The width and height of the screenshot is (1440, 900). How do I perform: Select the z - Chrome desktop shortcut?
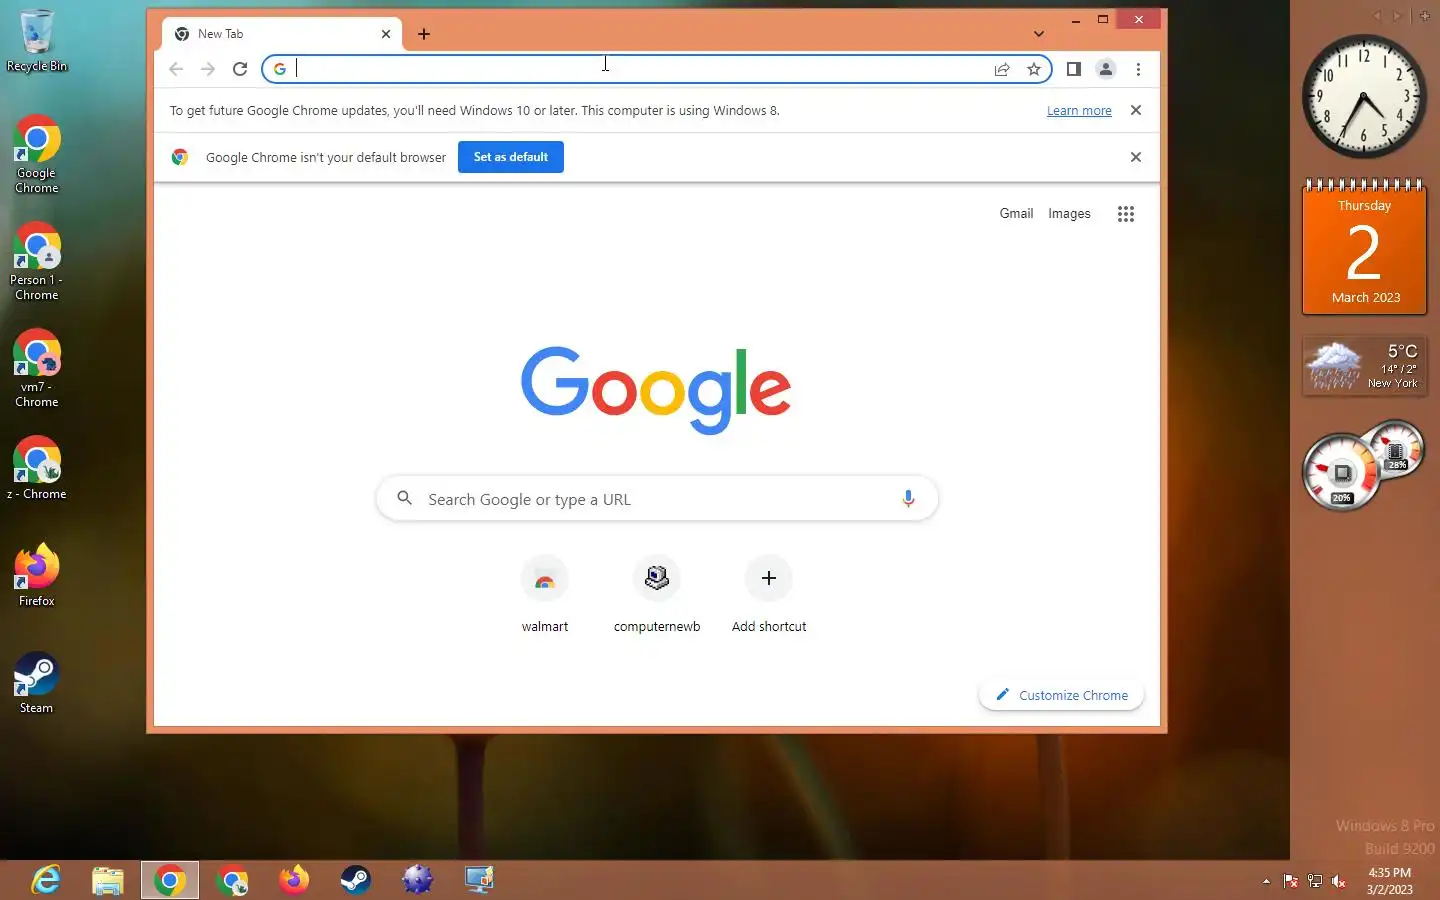click(x=37, y=469)
